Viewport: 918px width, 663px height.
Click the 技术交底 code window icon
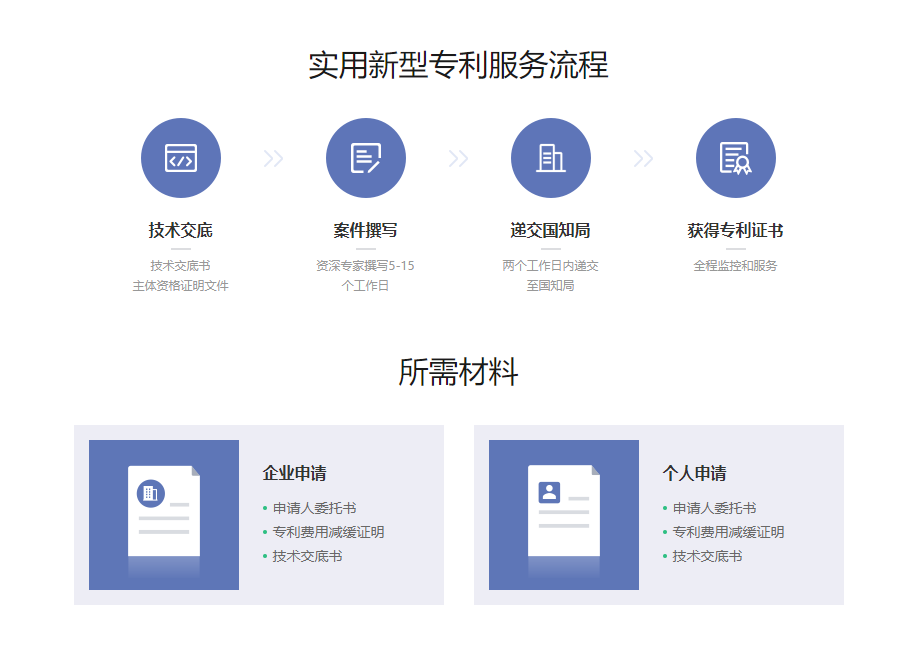click(x=181, y=158)
